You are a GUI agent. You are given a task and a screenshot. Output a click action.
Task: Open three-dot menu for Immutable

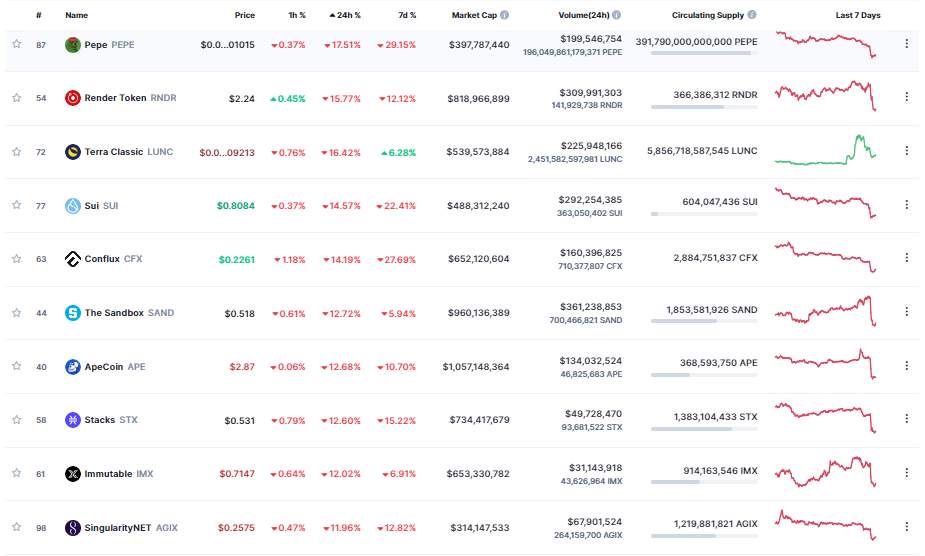pyautogui.click(x=907, y=472)
